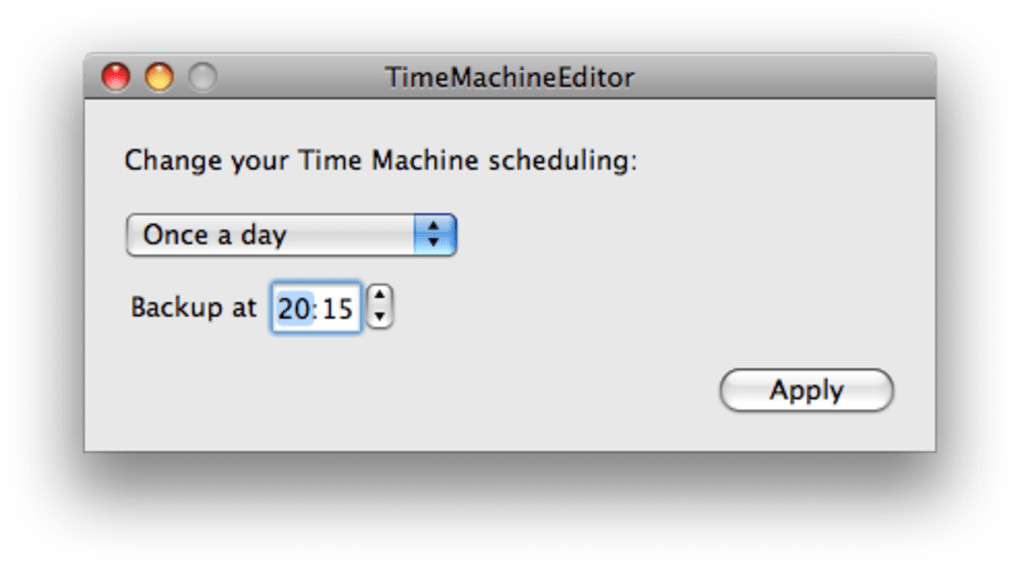The image size is (1020, 567).
Task: Click the 'Backup at' label
Action: [x=193, y=307]
